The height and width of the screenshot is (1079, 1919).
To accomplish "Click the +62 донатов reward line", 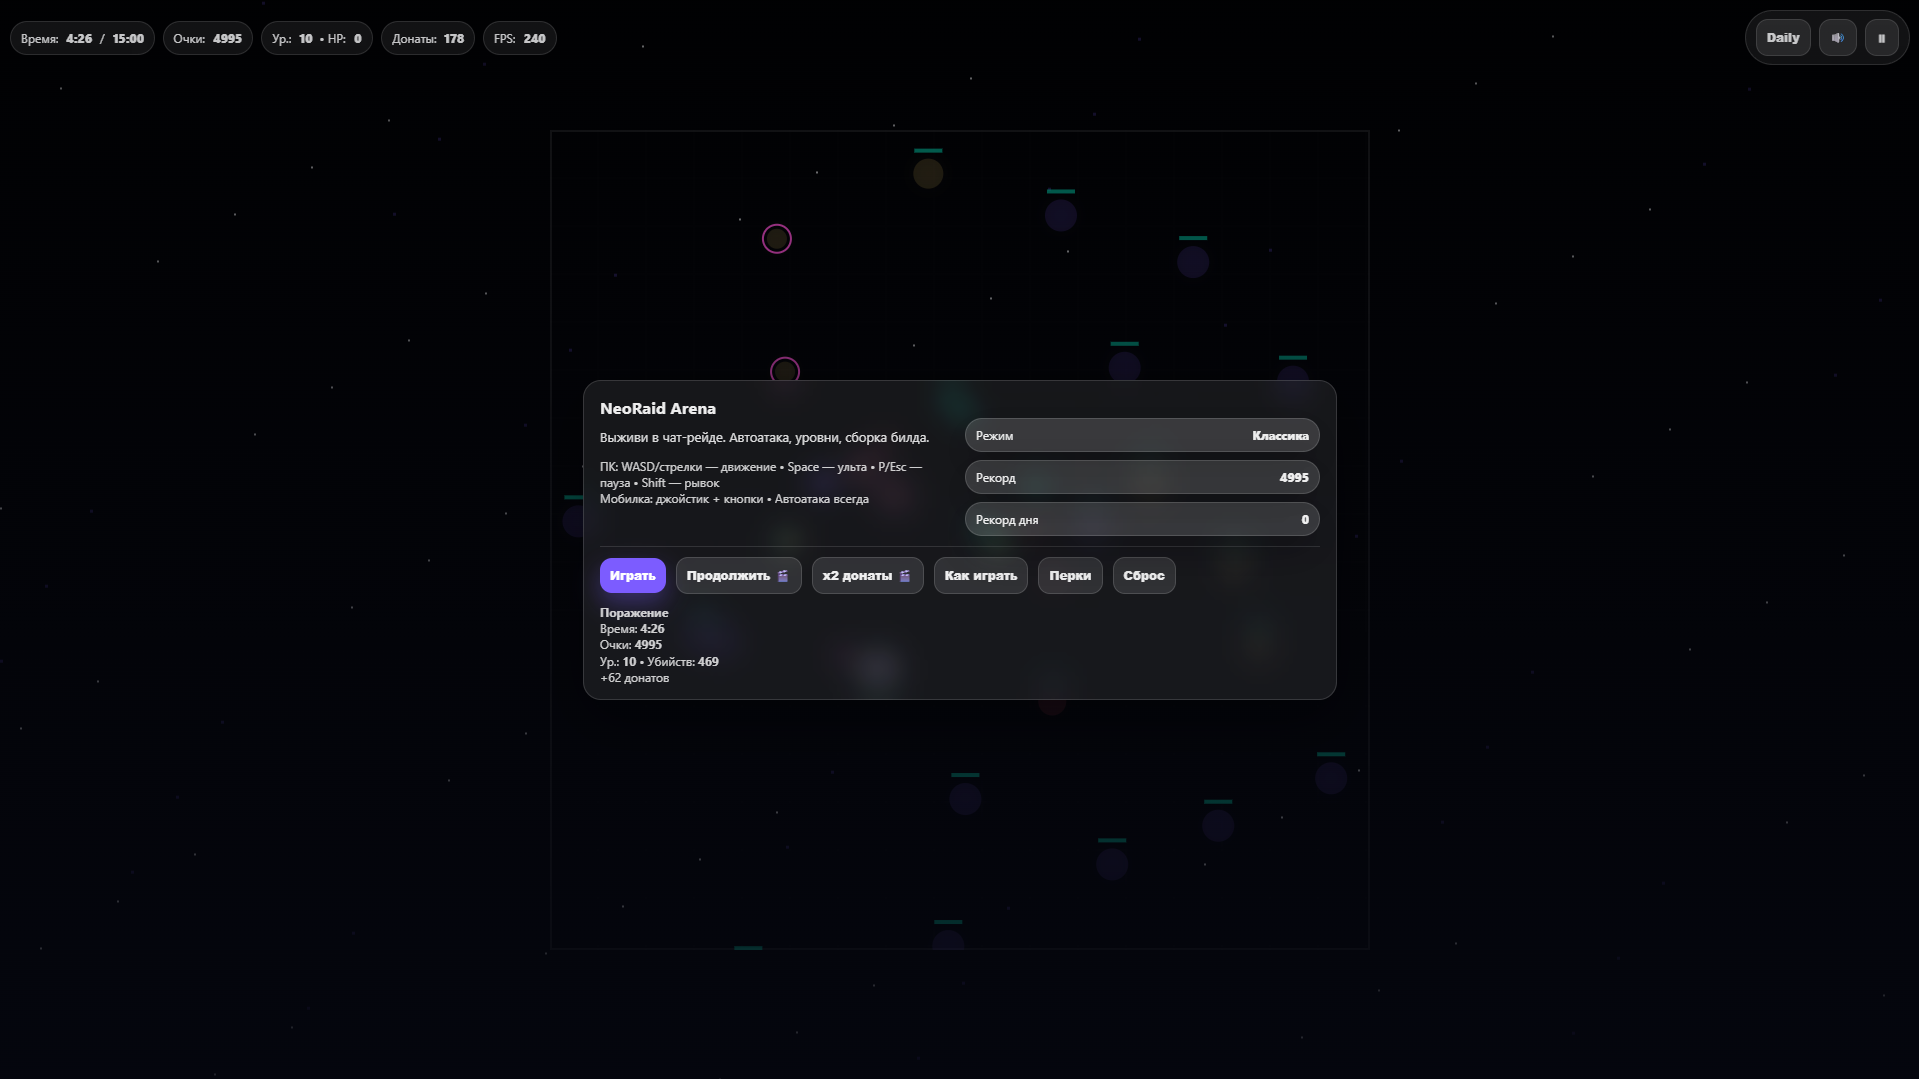I will [635, 678].
